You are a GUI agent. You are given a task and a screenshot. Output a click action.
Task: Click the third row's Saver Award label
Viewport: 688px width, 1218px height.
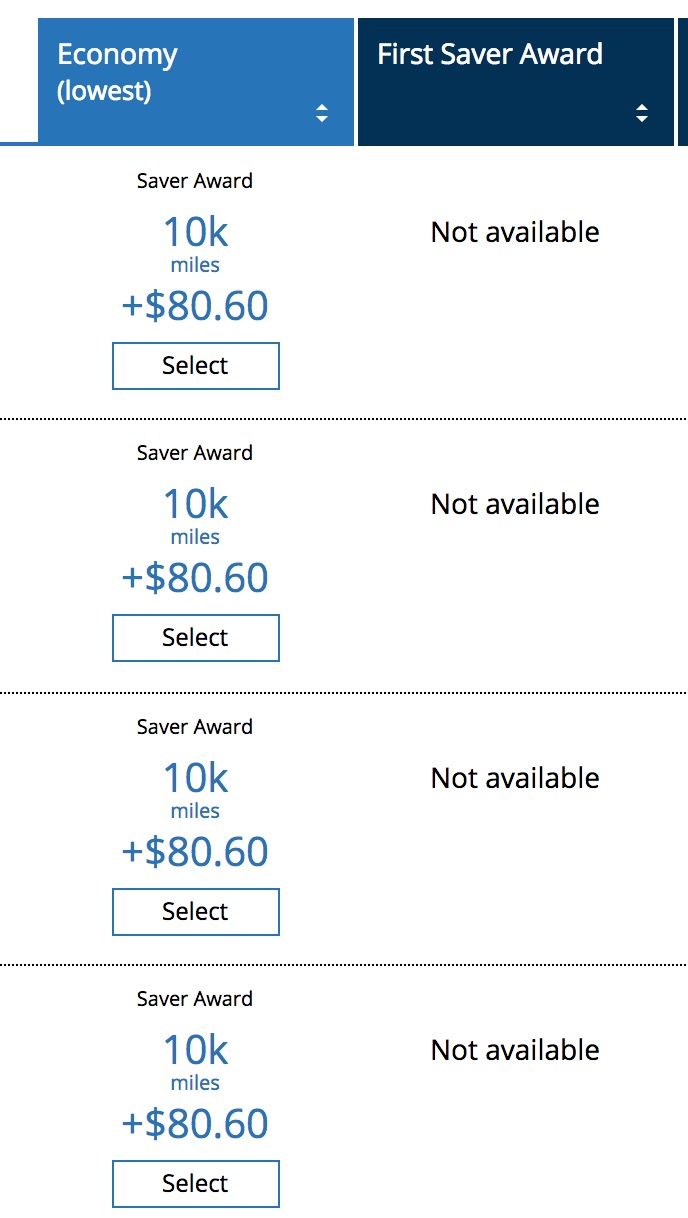pos(195,727)
